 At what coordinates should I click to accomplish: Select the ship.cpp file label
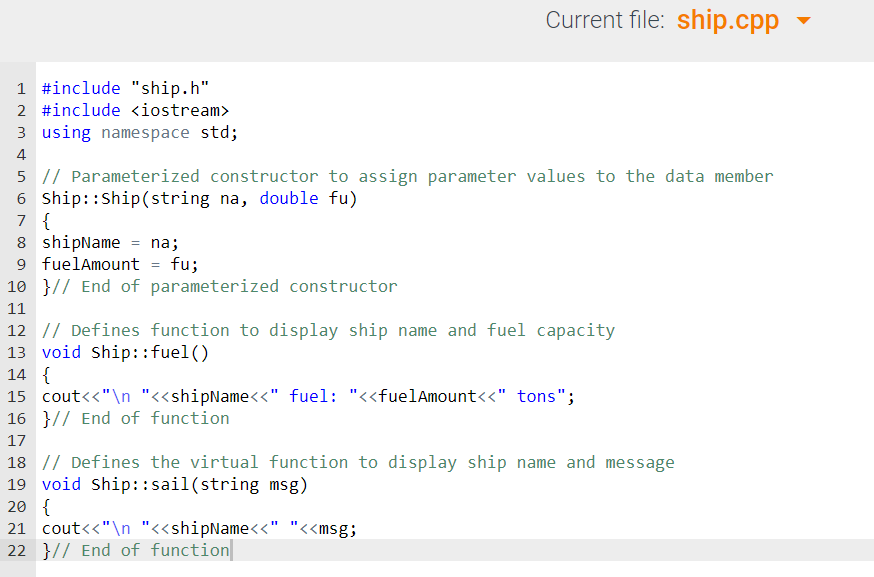click(x=728, y=20)
